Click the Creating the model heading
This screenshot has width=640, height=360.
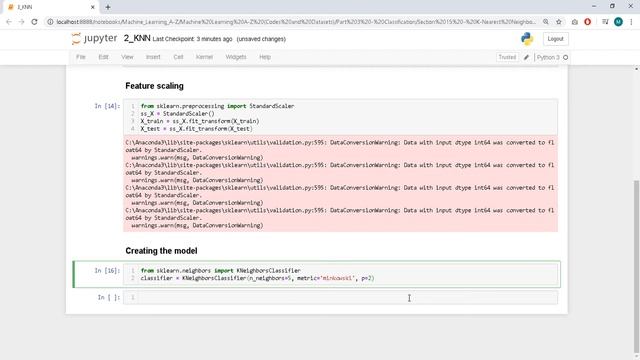click(x=161, y=251)
